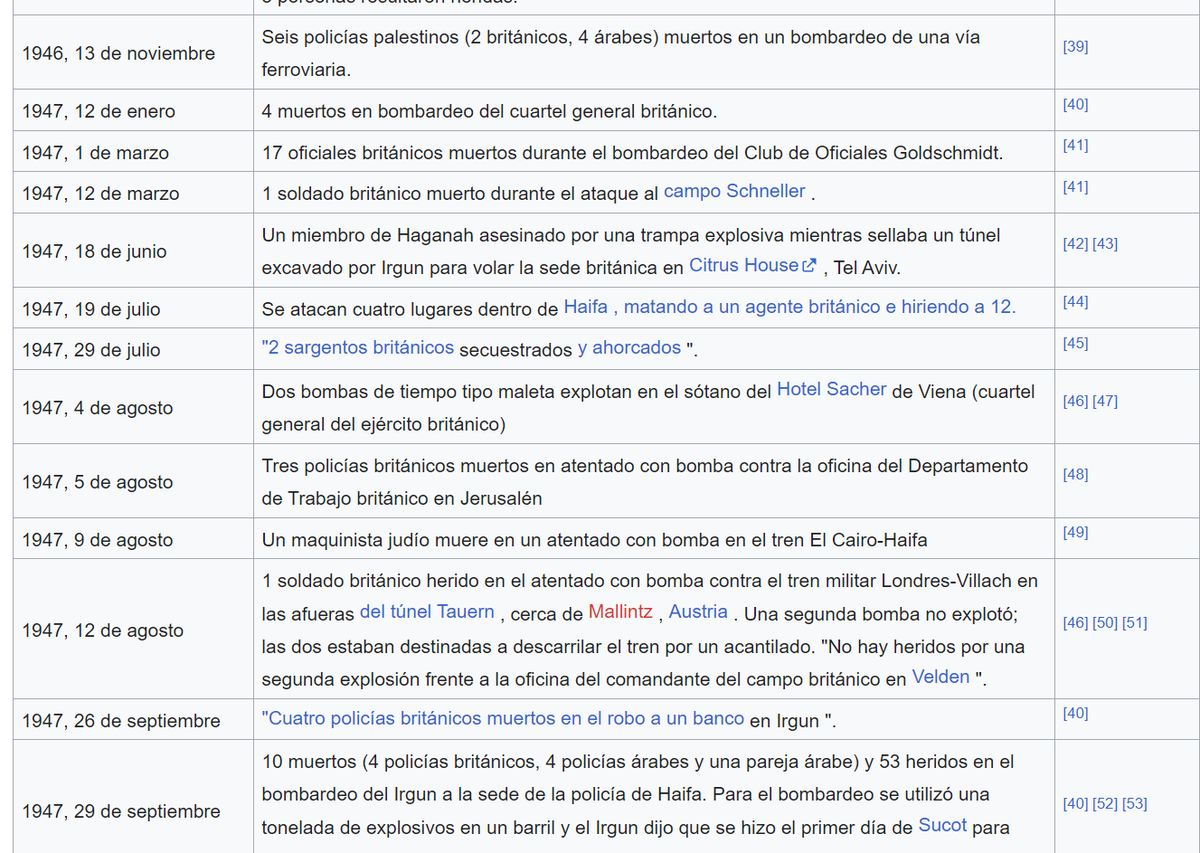Open the campo Schneller link
The height and width of the screenshot is (853, 1200).
[x=734, y=191]
